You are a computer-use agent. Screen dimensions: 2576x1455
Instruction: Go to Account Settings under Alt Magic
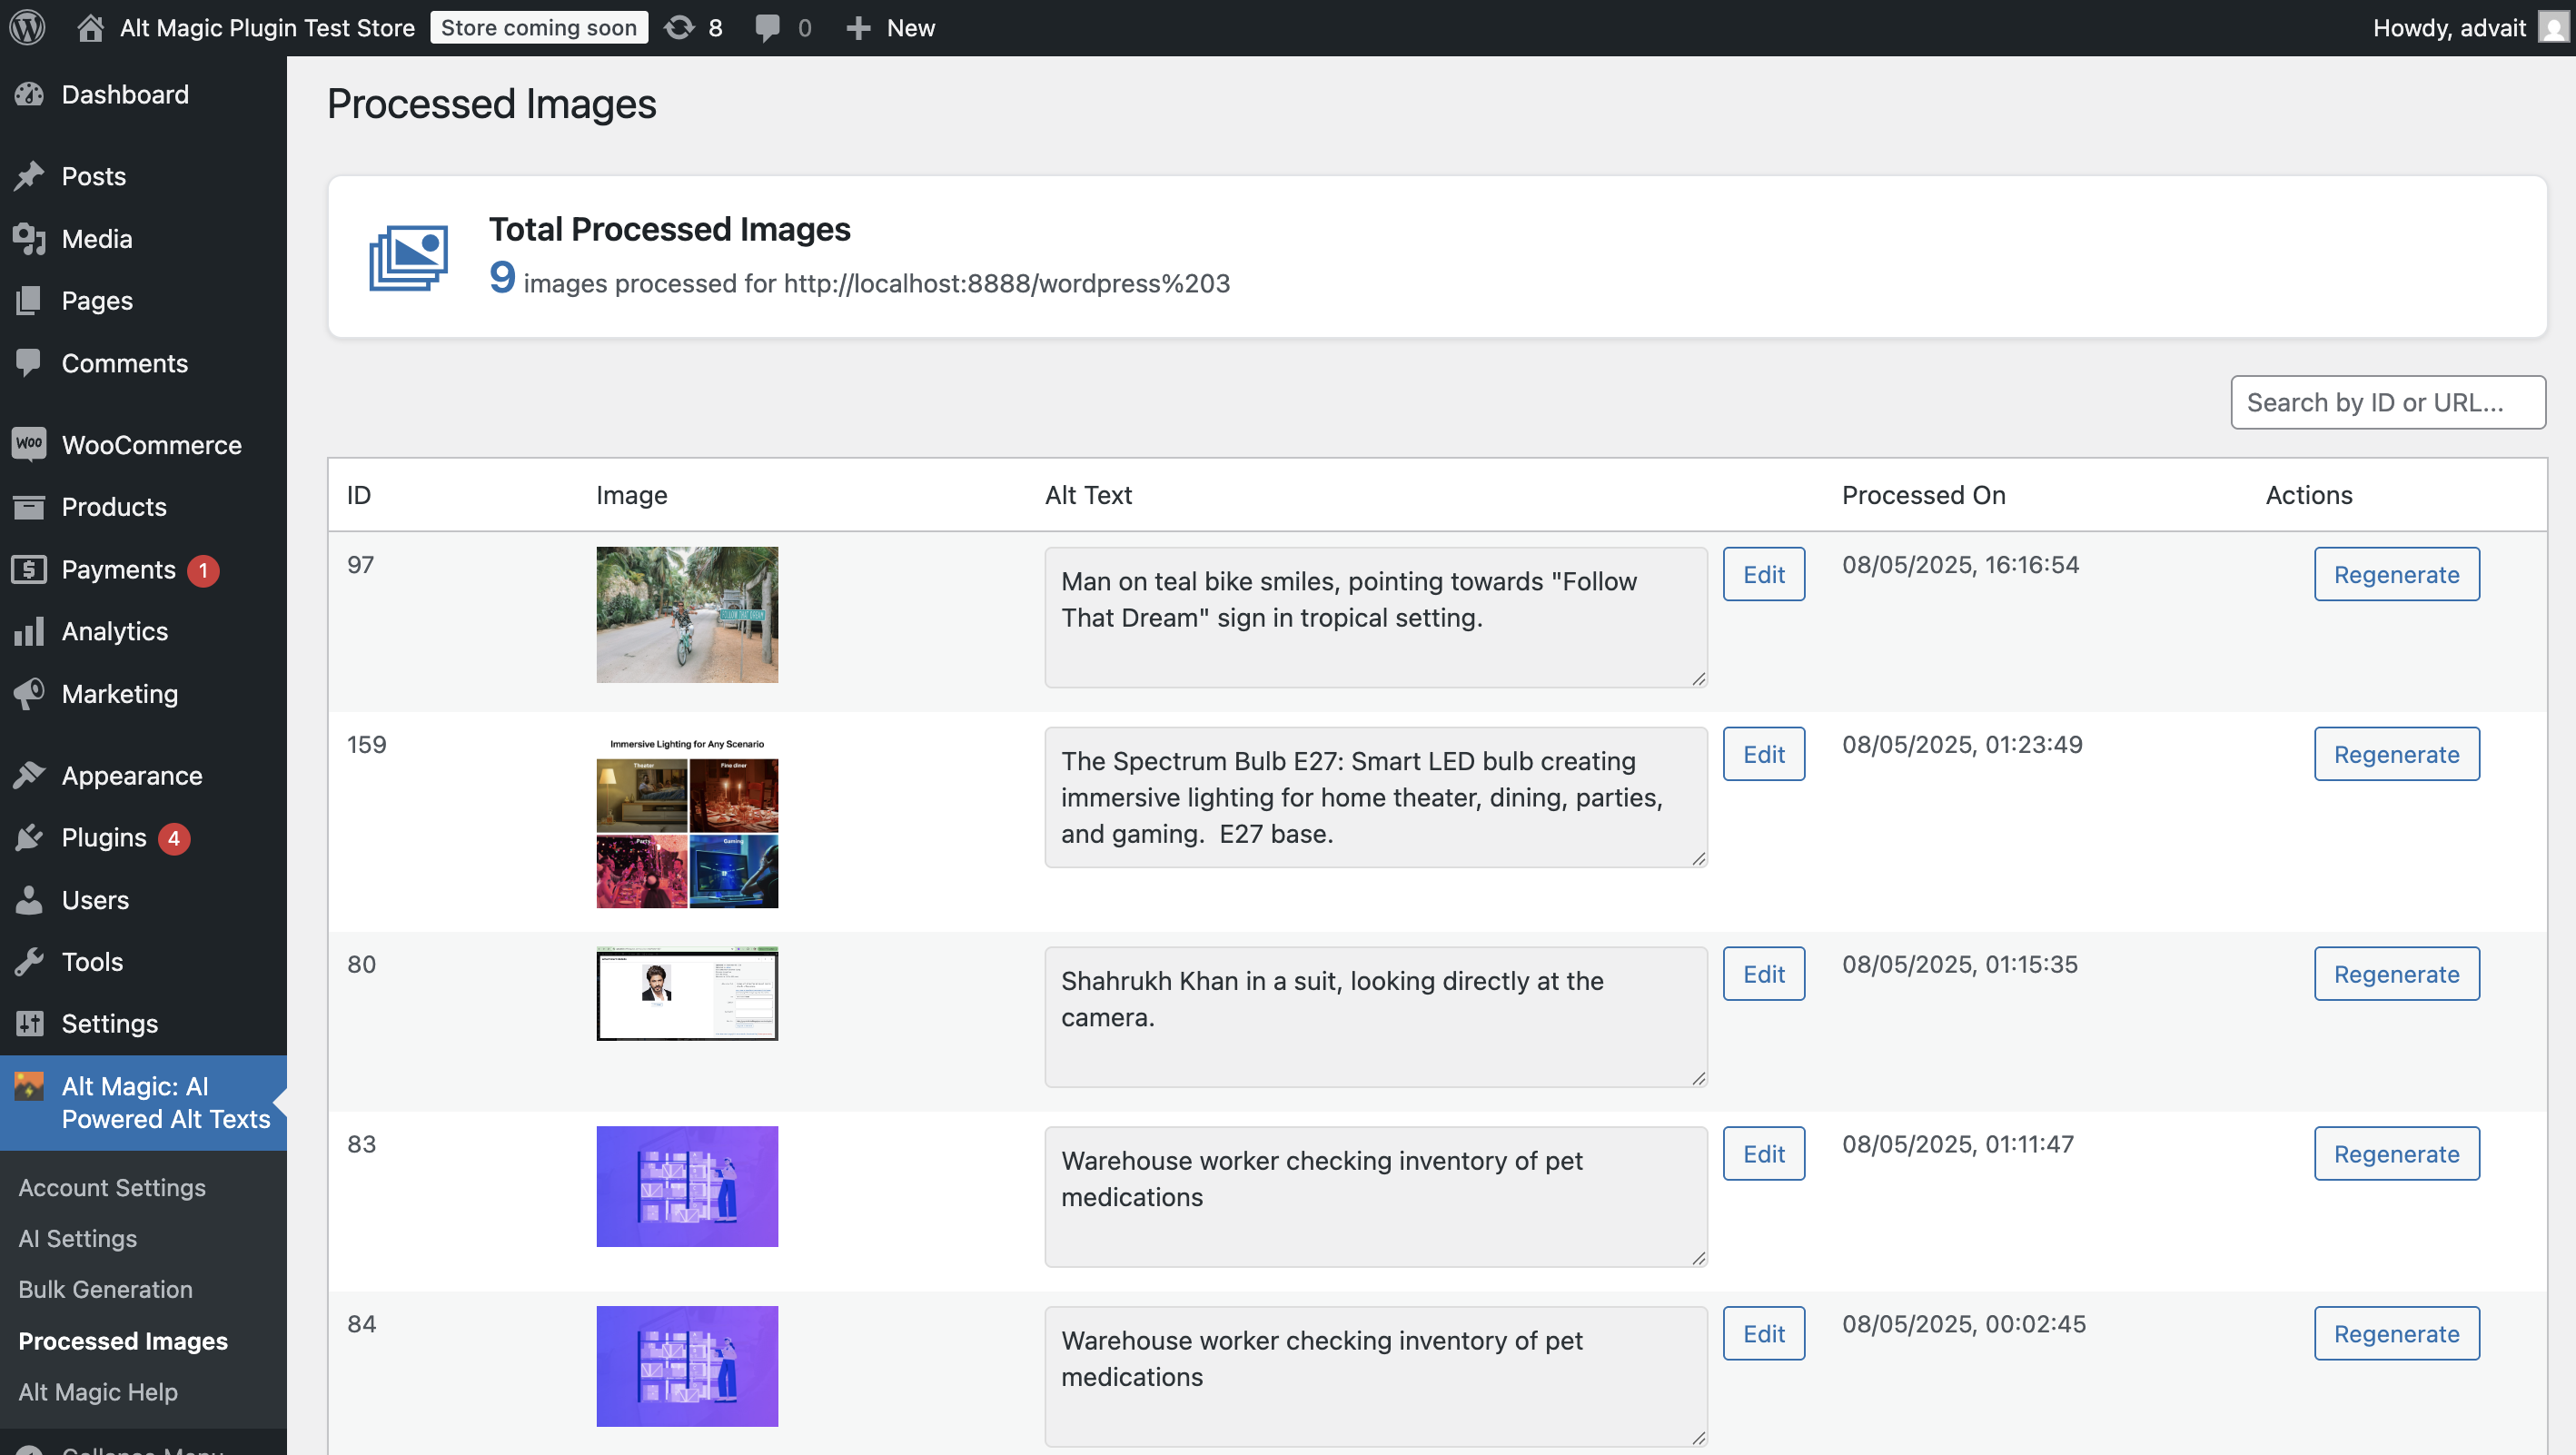coord(111,1188)
